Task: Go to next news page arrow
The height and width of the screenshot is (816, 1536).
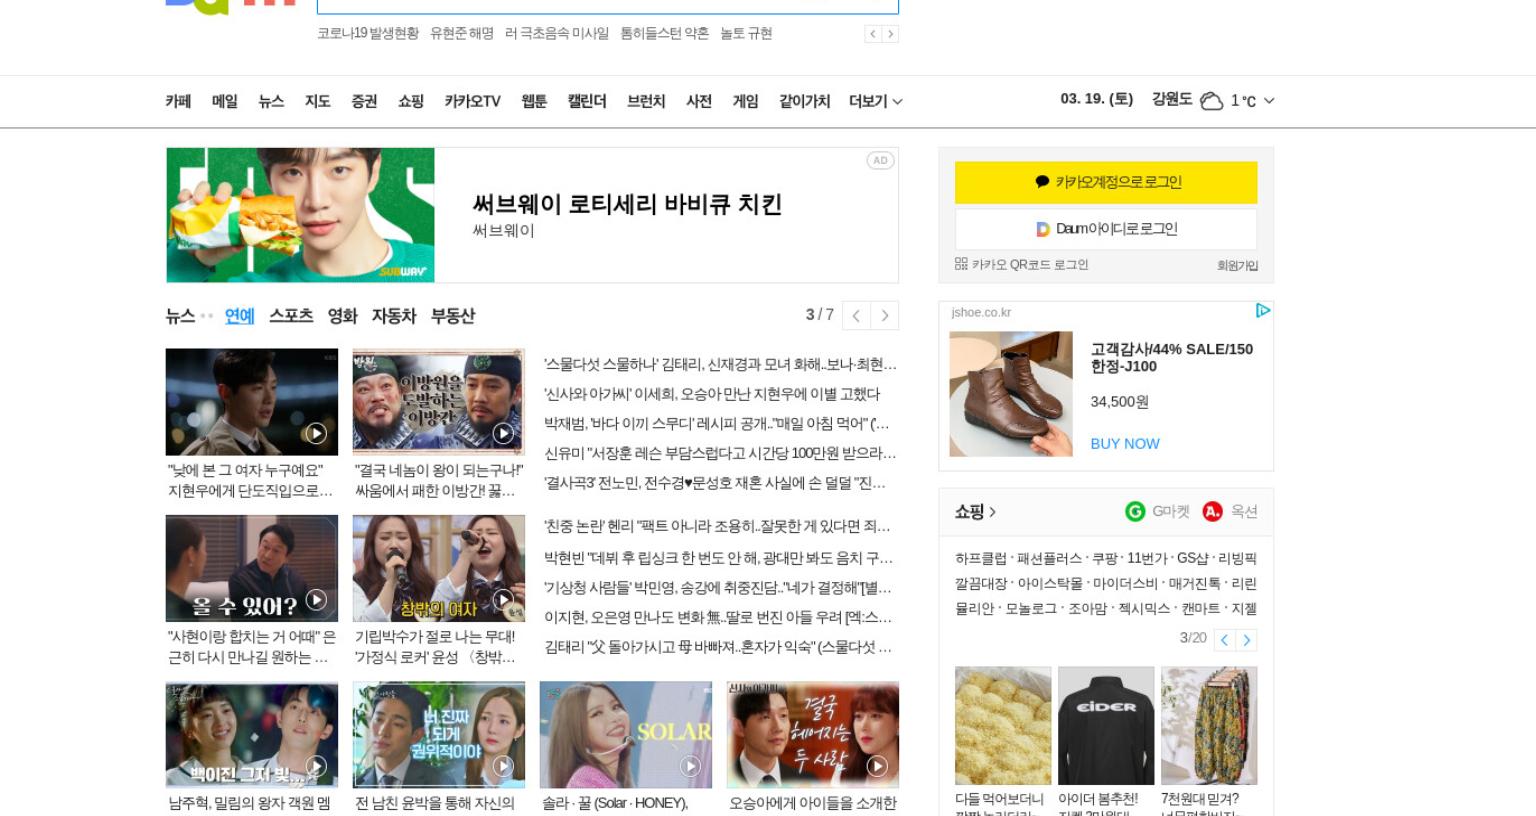Action: click(884, 316)
